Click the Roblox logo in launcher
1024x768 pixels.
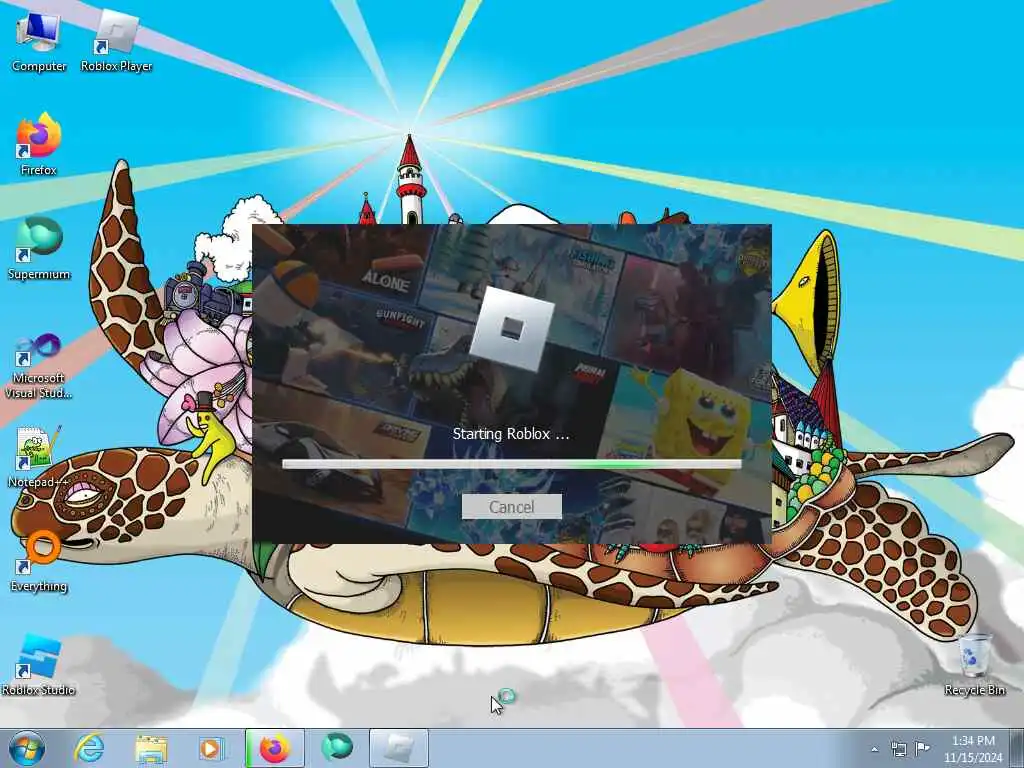coord(512,328)
